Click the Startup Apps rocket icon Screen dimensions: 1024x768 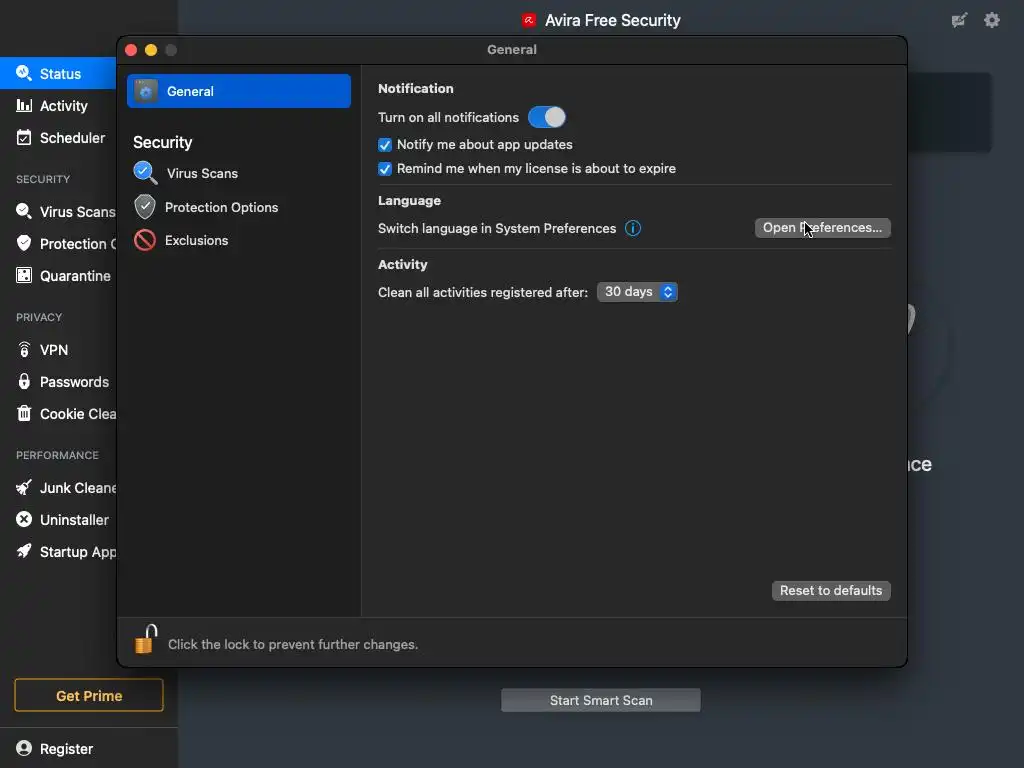[x=24, y=551]
